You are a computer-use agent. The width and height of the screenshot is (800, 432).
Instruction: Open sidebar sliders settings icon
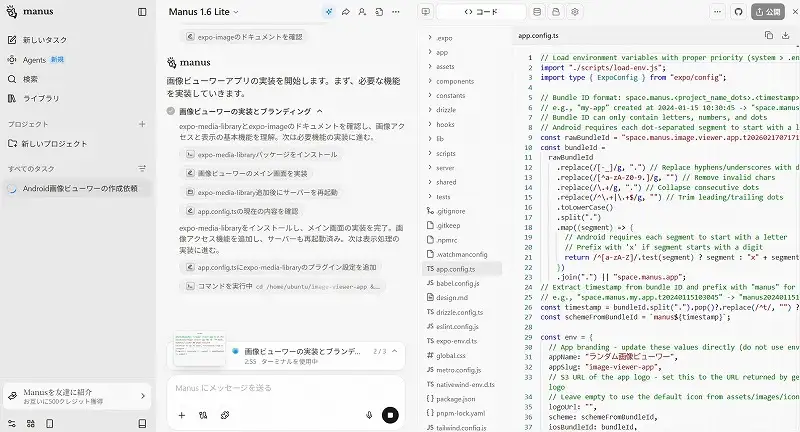tap(12, 423)
